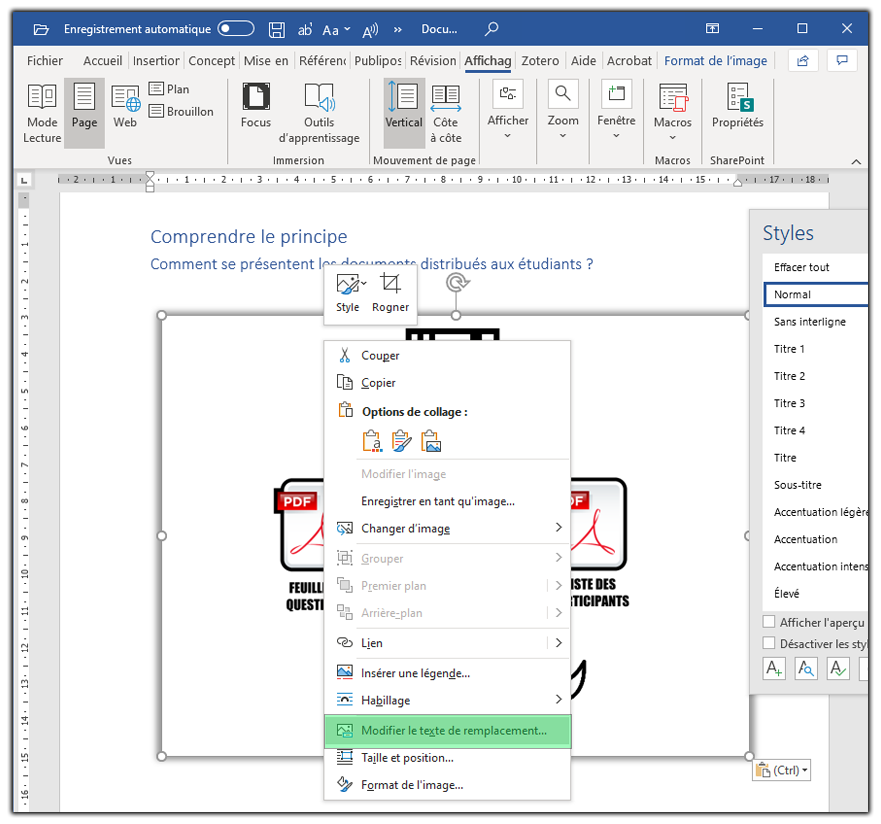
Task: Apply the Sans interligne style
Action: [815, 322]
